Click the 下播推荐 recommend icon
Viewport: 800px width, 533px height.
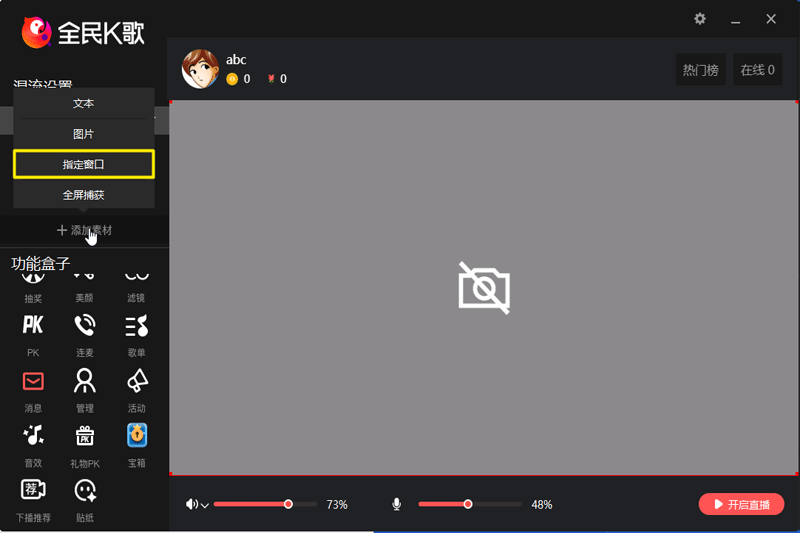point(33,491)
